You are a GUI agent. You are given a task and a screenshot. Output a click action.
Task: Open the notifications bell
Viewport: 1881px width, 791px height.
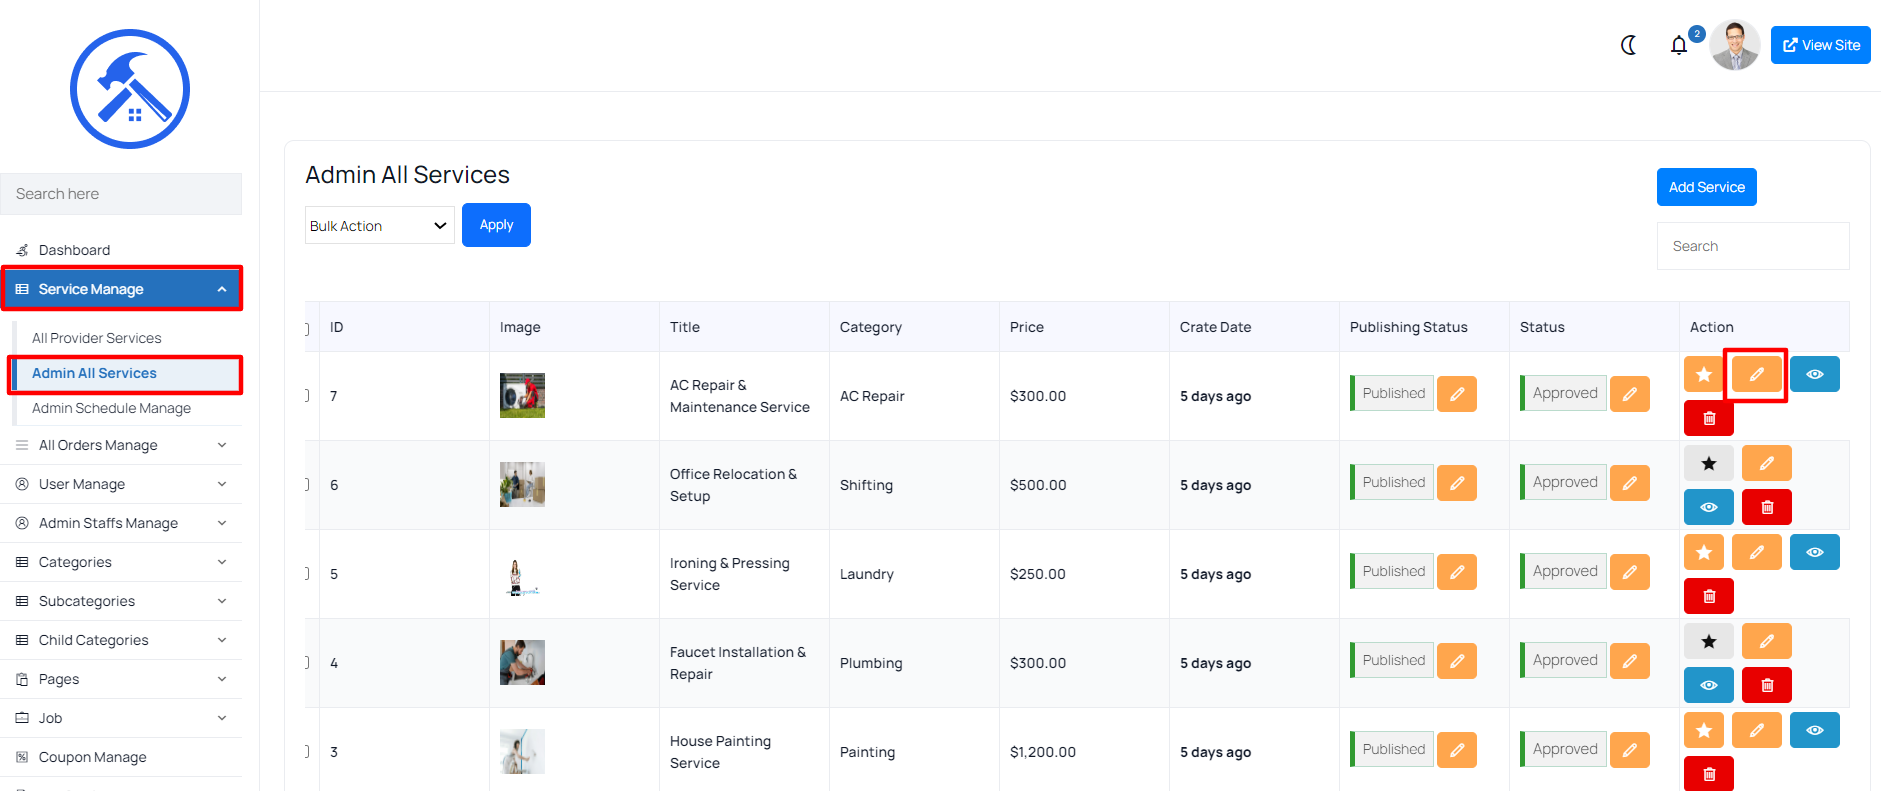click(x=1679, y=45)
